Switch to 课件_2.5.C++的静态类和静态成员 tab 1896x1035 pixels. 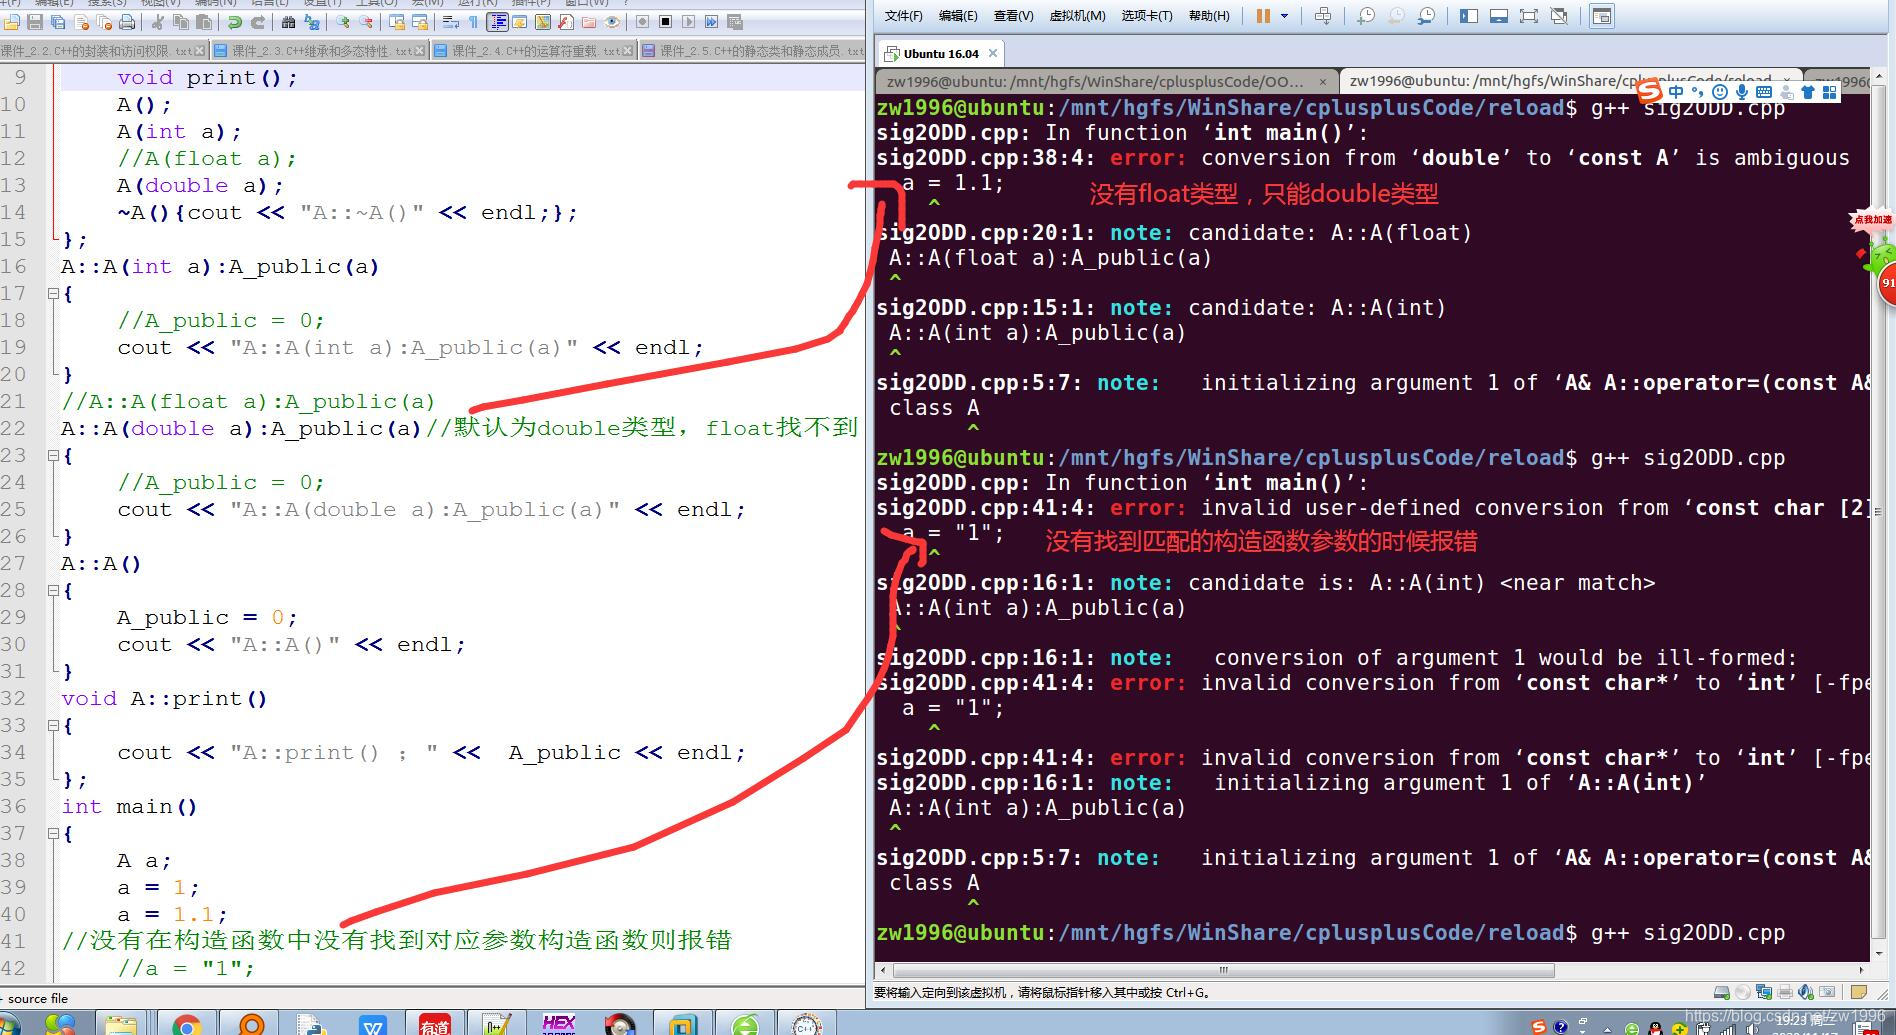(x=754, y=50)
